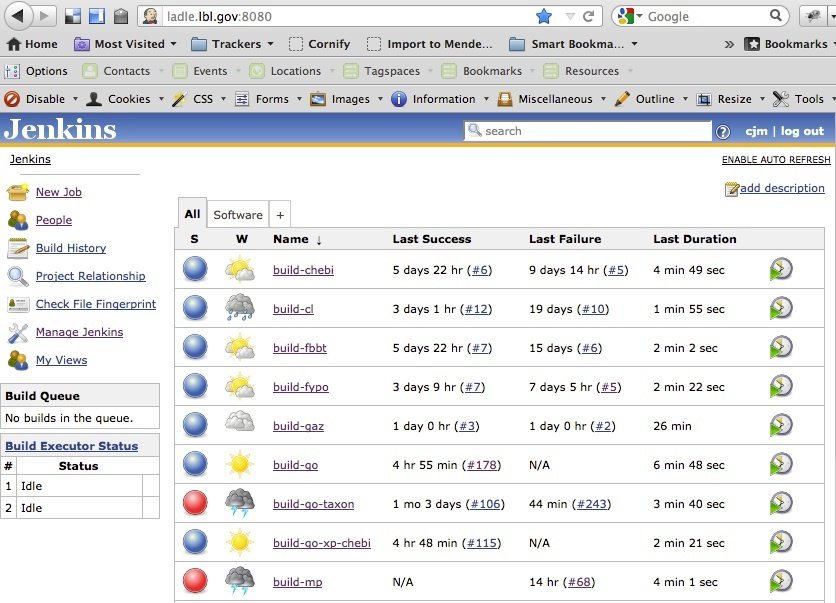Click the People icon in sidebar
Screen dimensions: 836x603
18,220
